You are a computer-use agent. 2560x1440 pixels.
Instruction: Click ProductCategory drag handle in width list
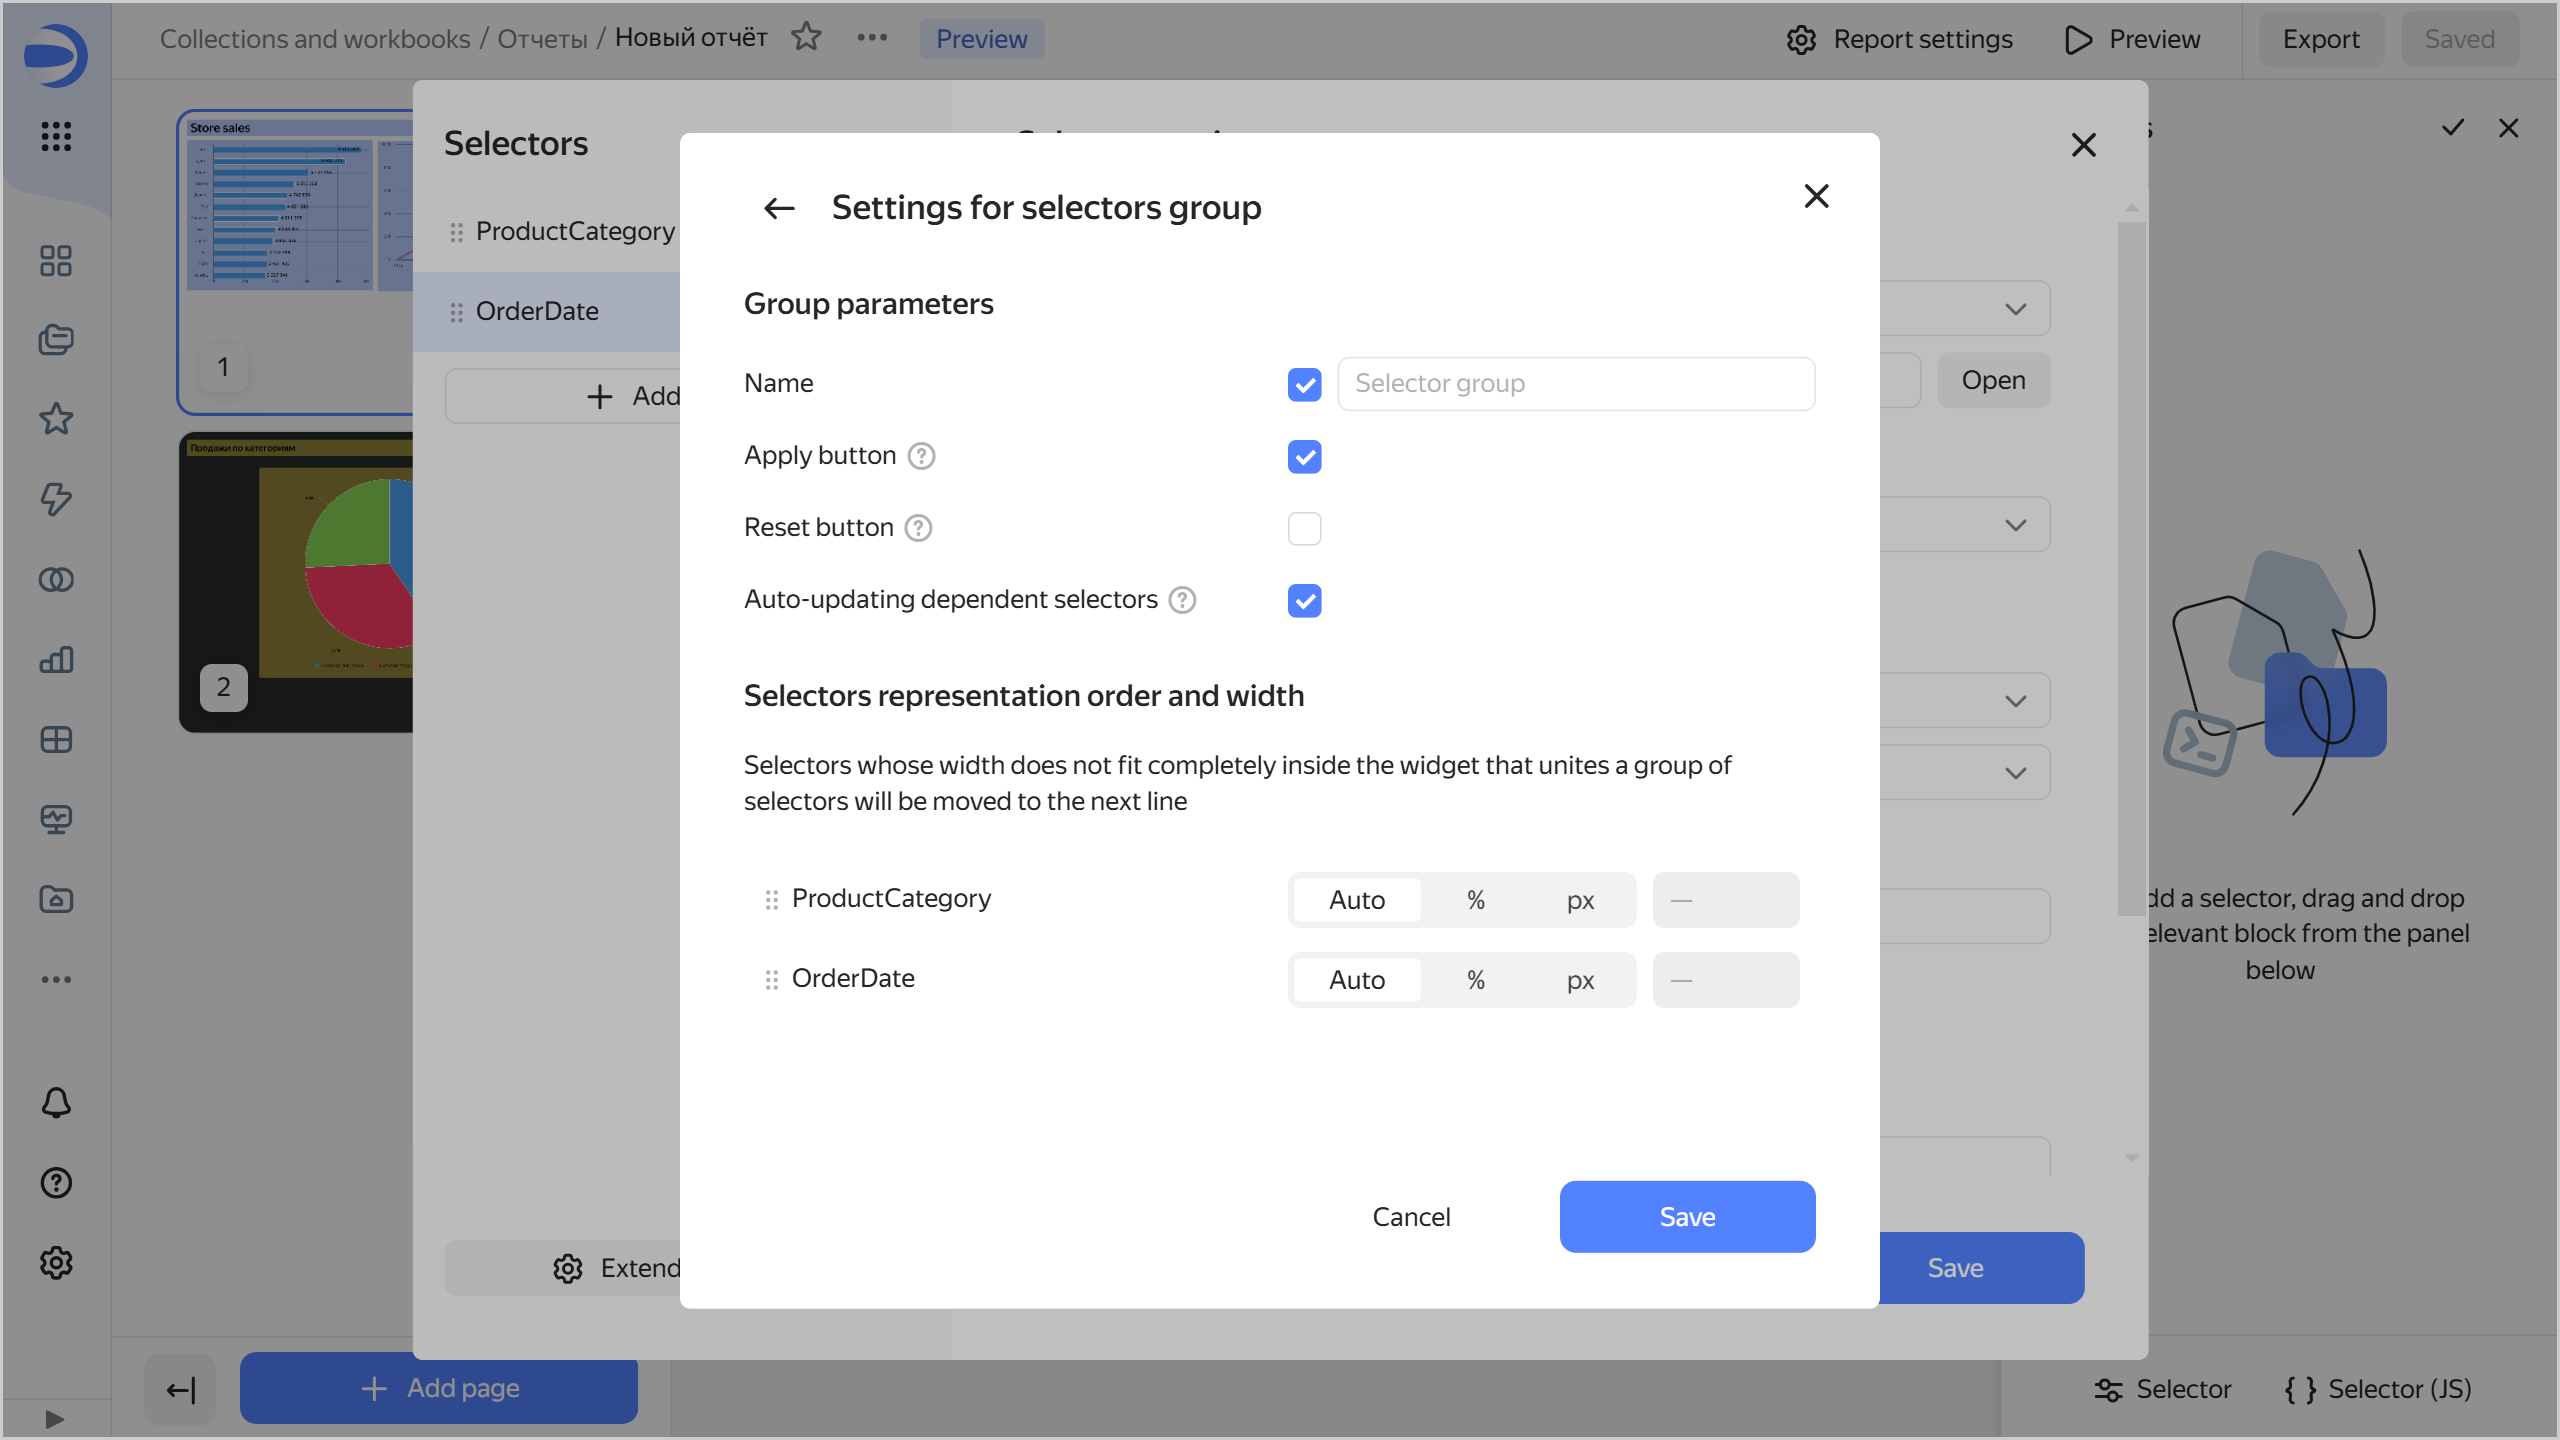tap(771, 900)
